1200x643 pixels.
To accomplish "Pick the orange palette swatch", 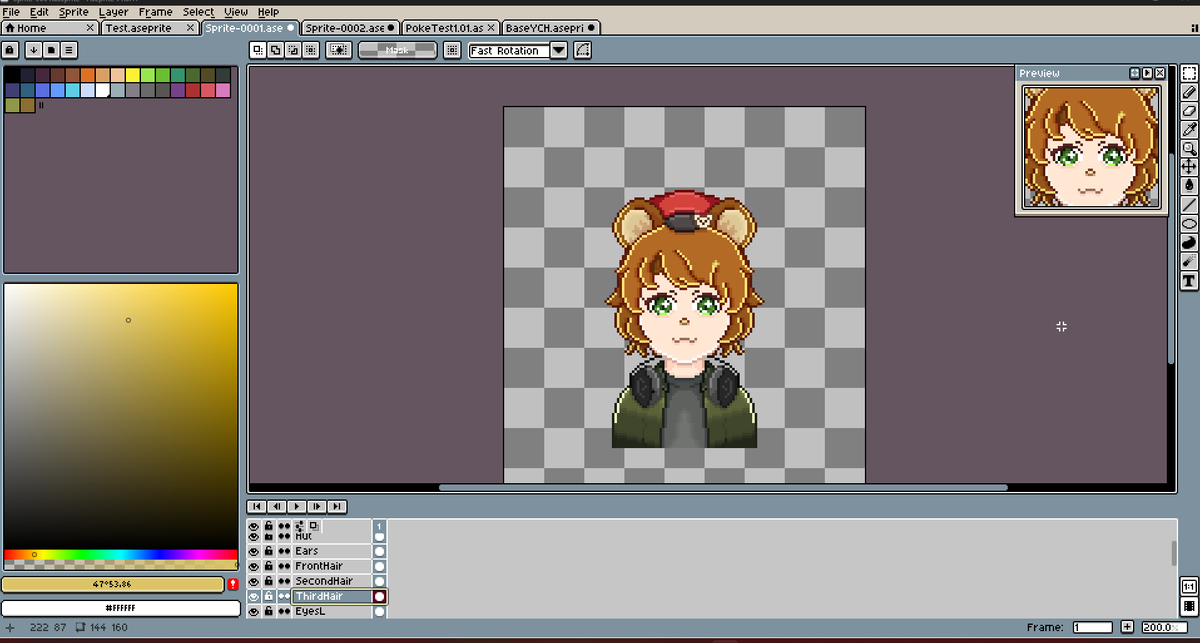I will tap(87, 75).
